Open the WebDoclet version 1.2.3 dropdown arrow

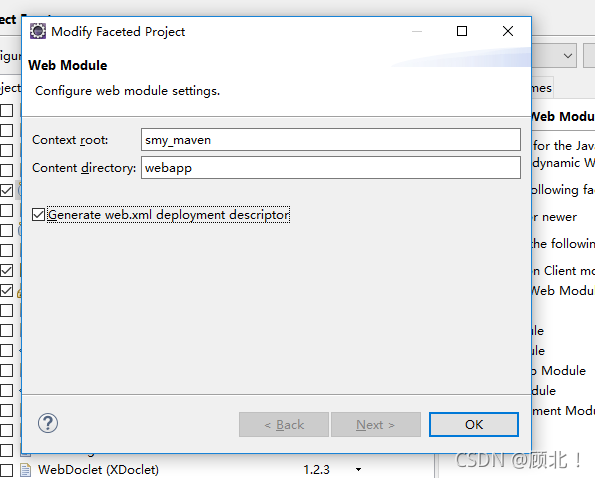(x=358, y=470)
